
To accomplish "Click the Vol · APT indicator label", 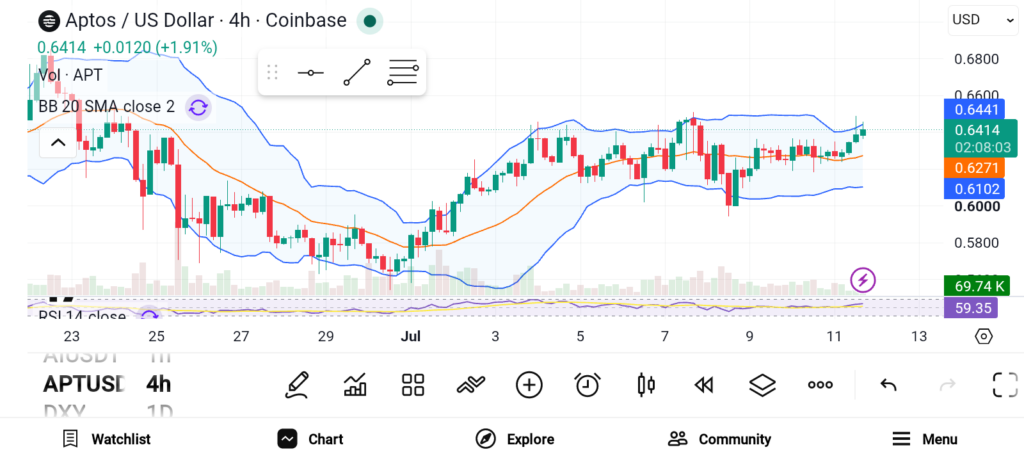I will pyautogui.click(x=71, y=75).
